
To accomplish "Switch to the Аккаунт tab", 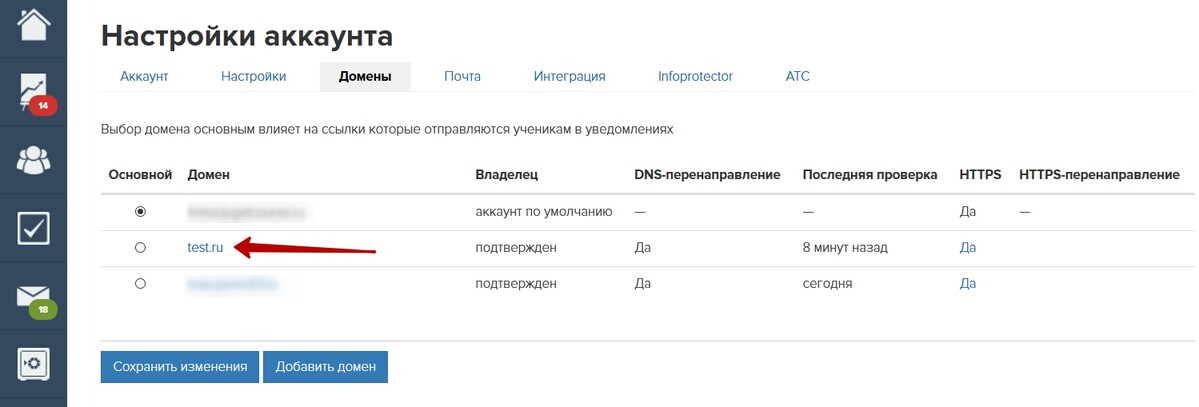I will click(144, 77).
